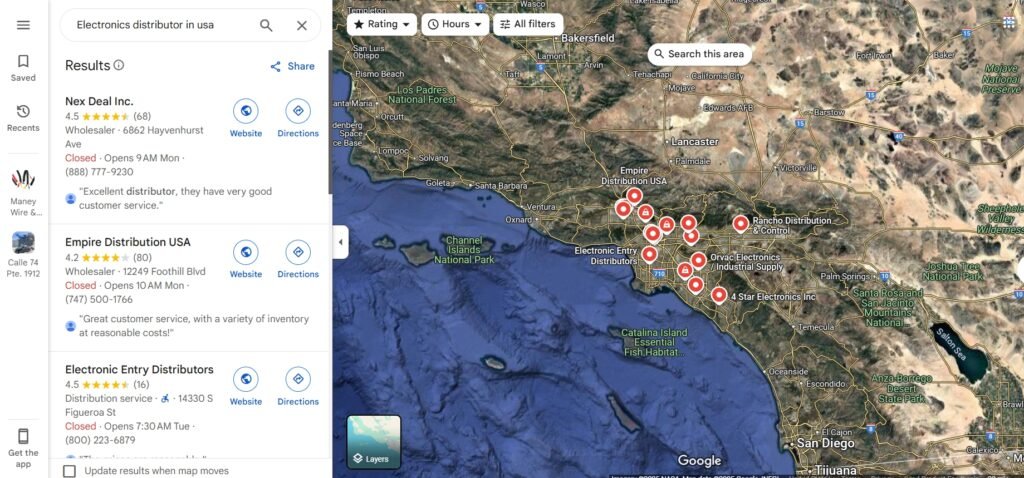Share the results list

(x=292, y=66)
